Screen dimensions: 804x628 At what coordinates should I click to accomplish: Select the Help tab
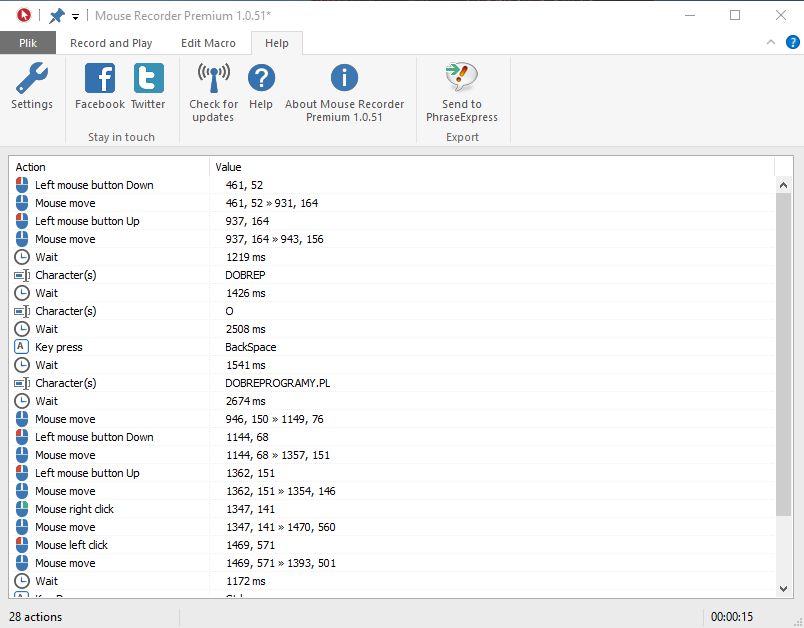coord(277,43)
